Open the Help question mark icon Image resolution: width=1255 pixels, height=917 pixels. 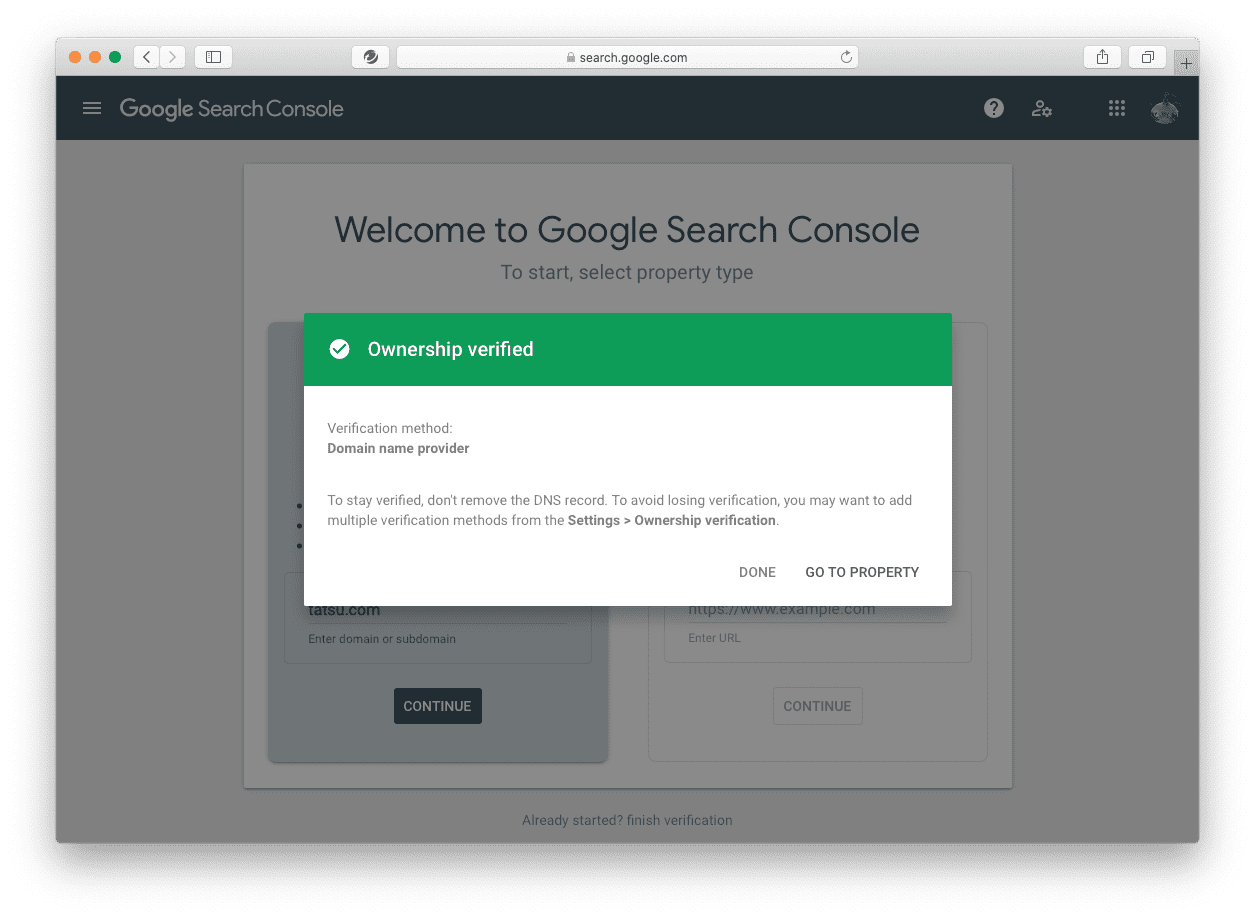click(993, 108)
